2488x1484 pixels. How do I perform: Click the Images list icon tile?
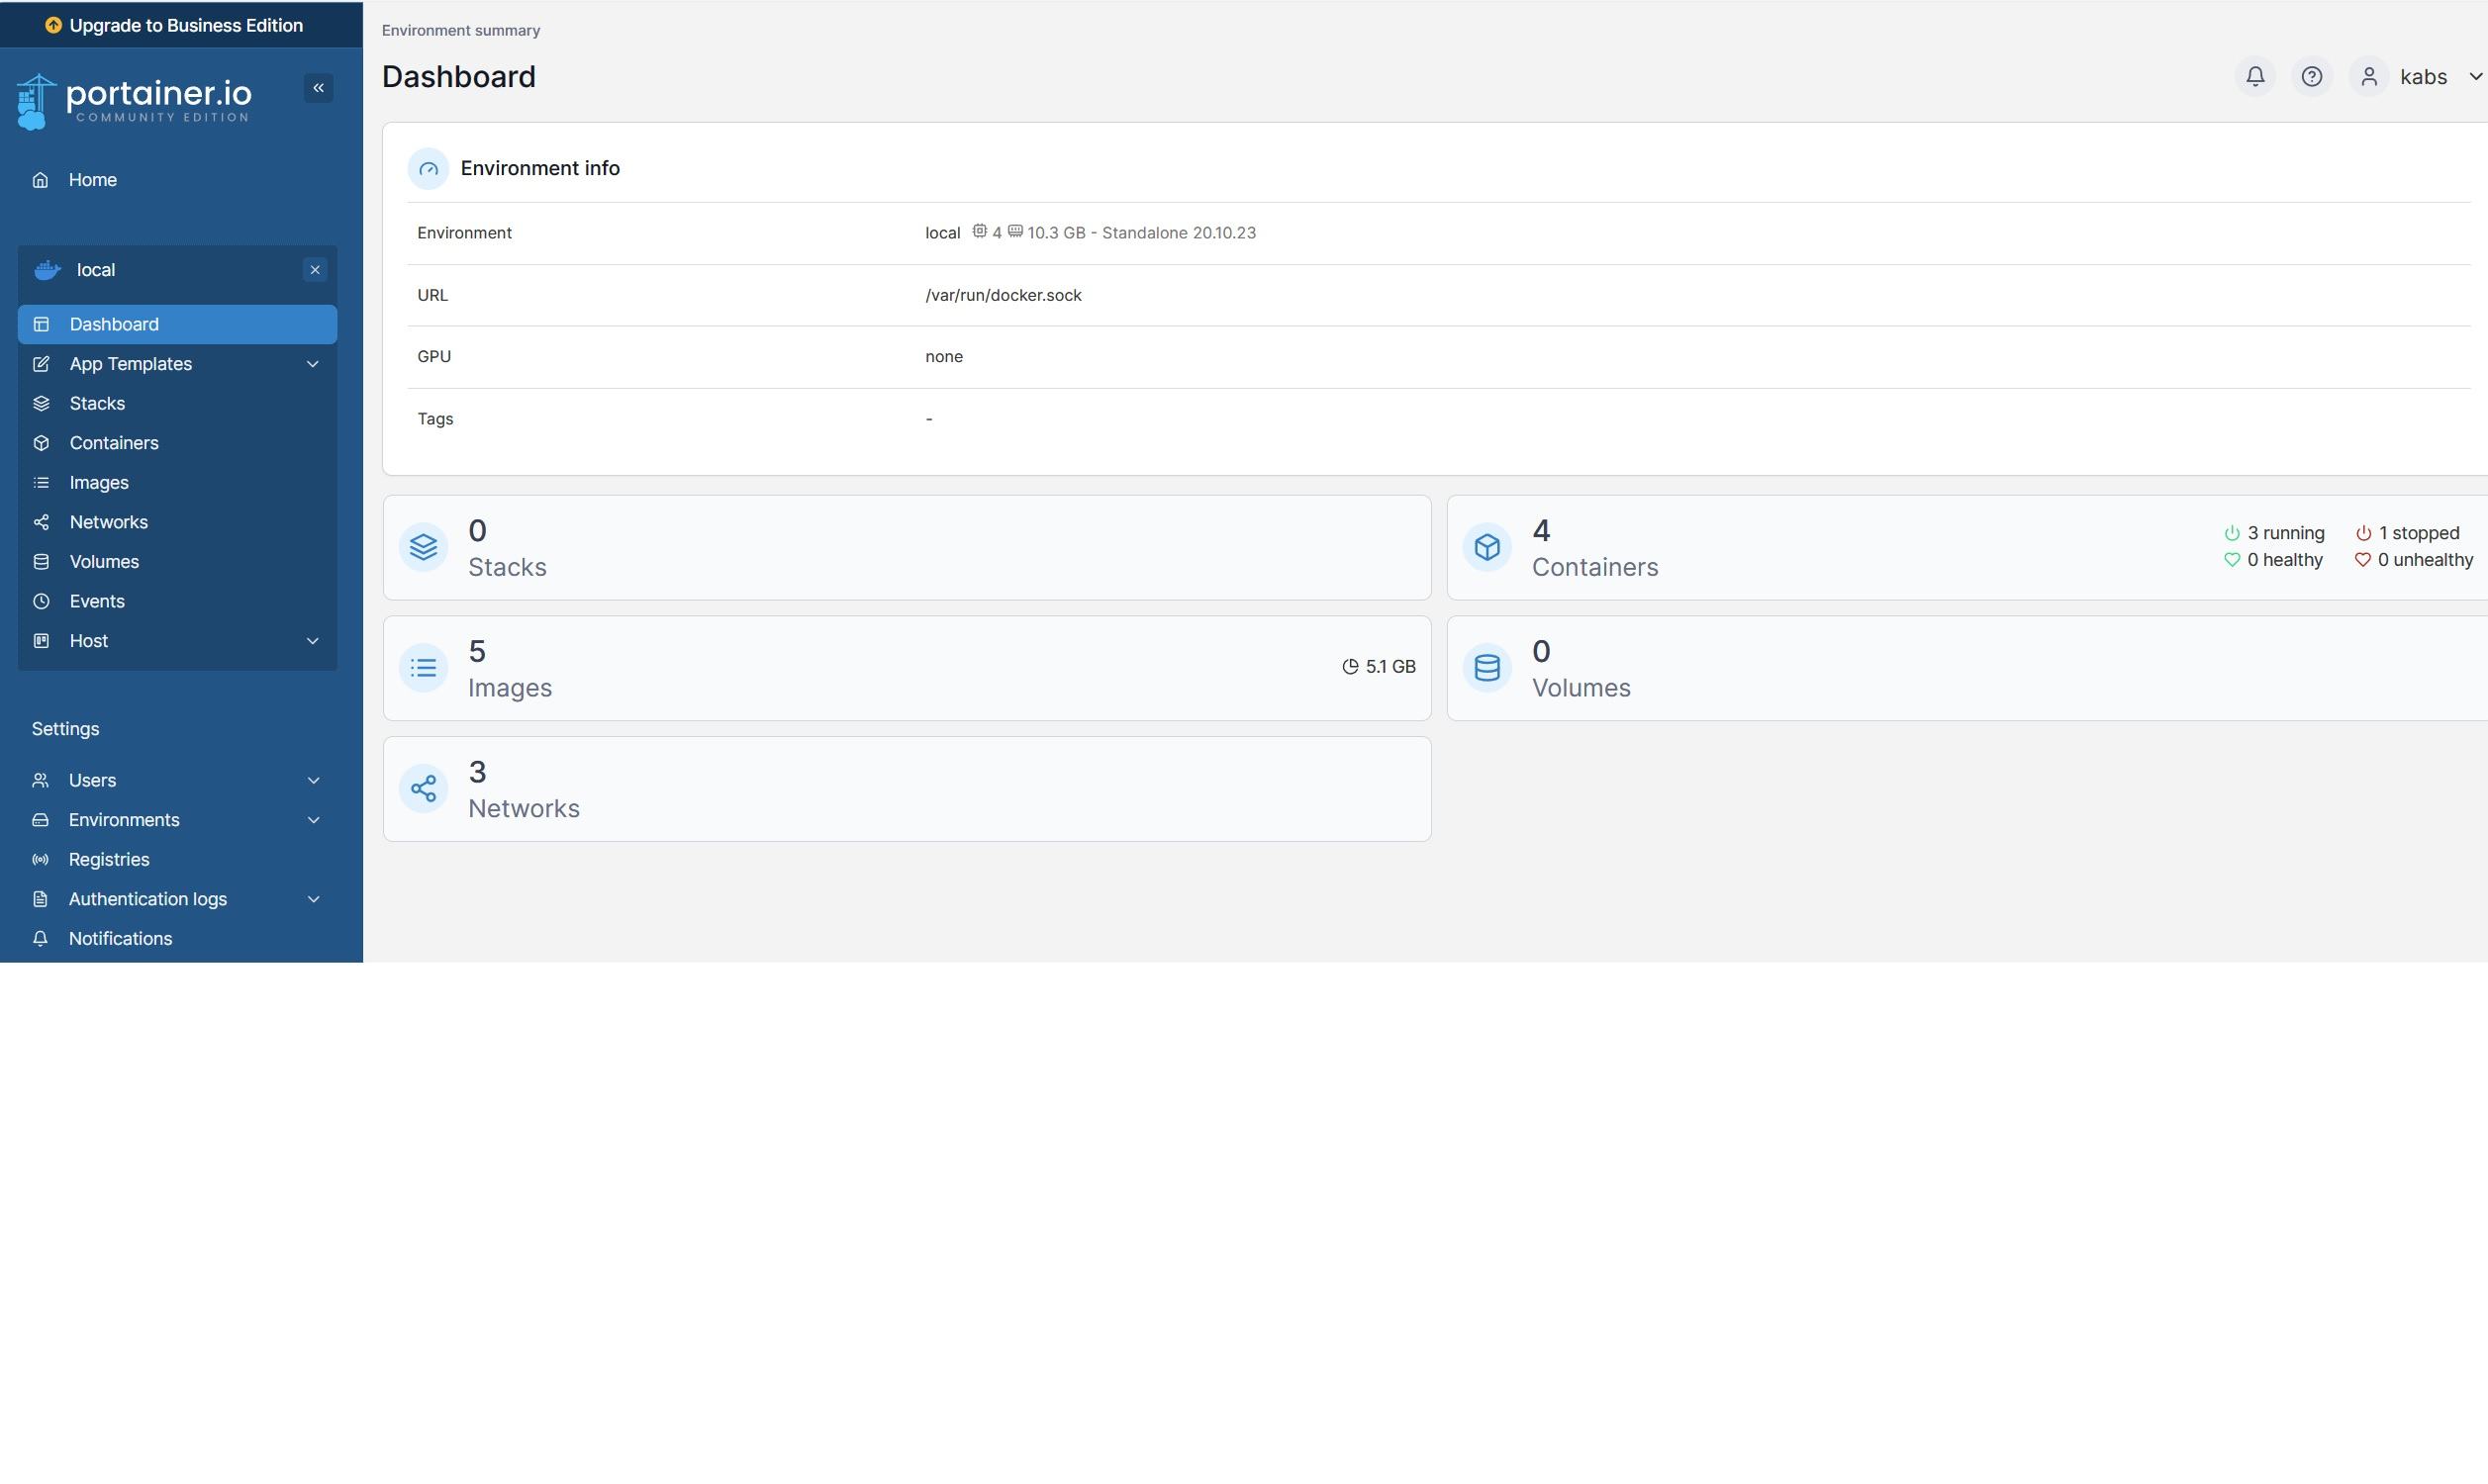423,668
